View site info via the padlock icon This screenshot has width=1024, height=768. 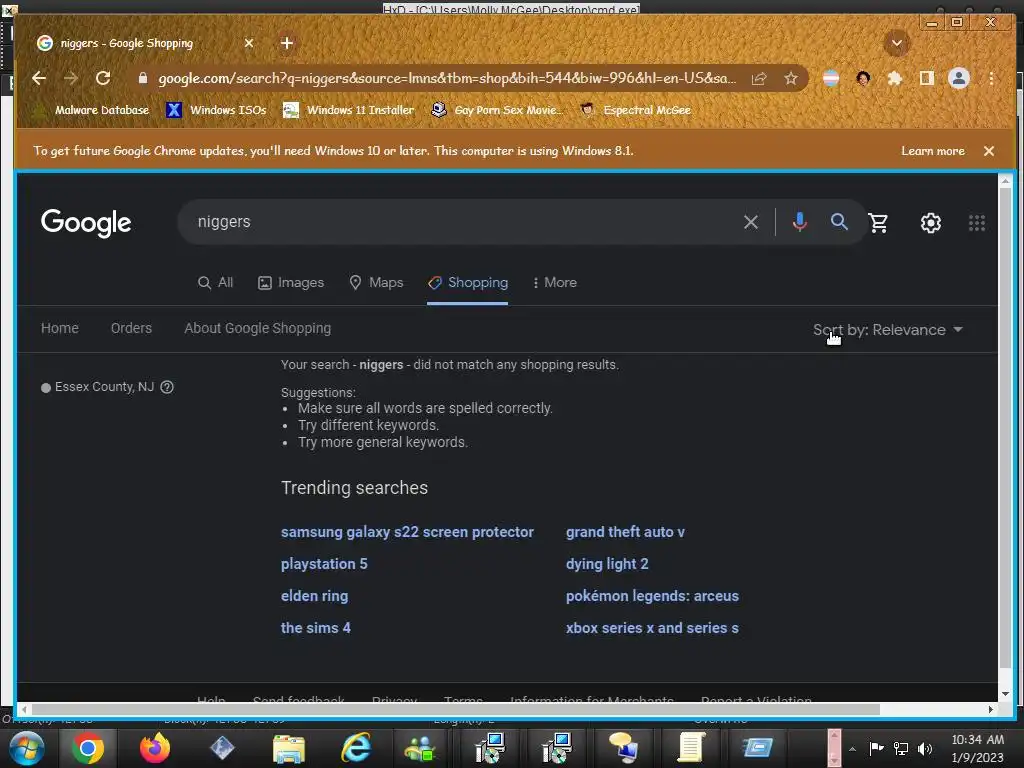tap(142, 78)
